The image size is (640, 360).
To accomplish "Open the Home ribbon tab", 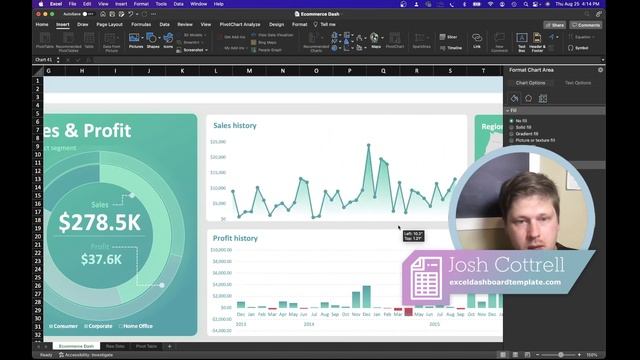I will pyautogui.click(x=42, y=24).
